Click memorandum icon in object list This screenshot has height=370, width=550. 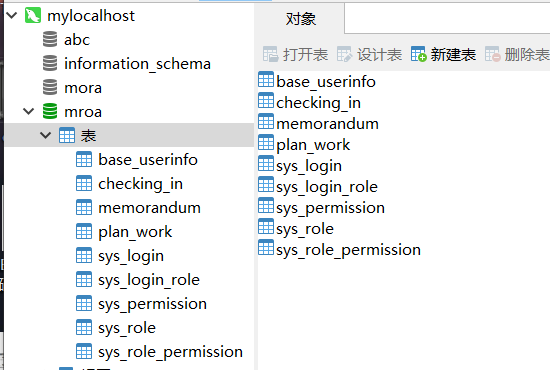pos(266,121)
